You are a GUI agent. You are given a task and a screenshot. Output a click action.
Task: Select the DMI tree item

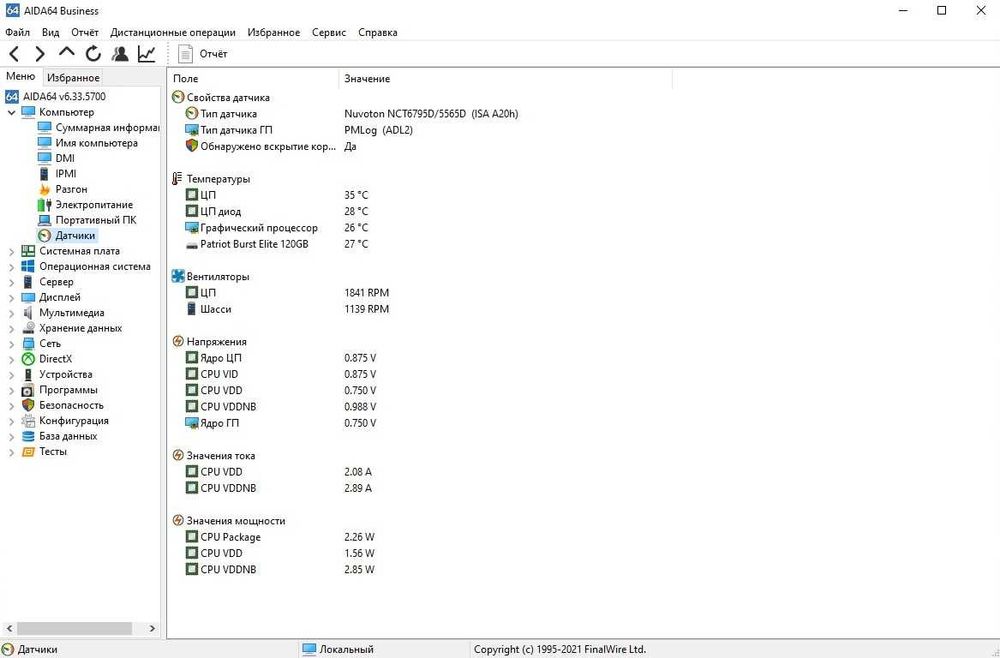pos(56,158)
